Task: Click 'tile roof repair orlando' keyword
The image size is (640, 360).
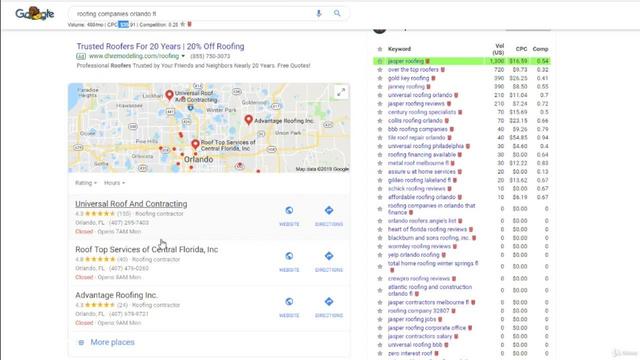Action: pos(416,138)
